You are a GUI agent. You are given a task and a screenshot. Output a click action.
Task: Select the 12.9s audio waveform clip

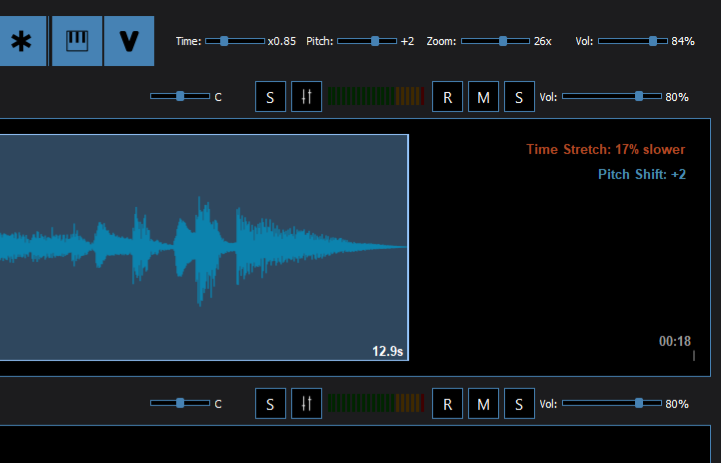click(200, 246)
